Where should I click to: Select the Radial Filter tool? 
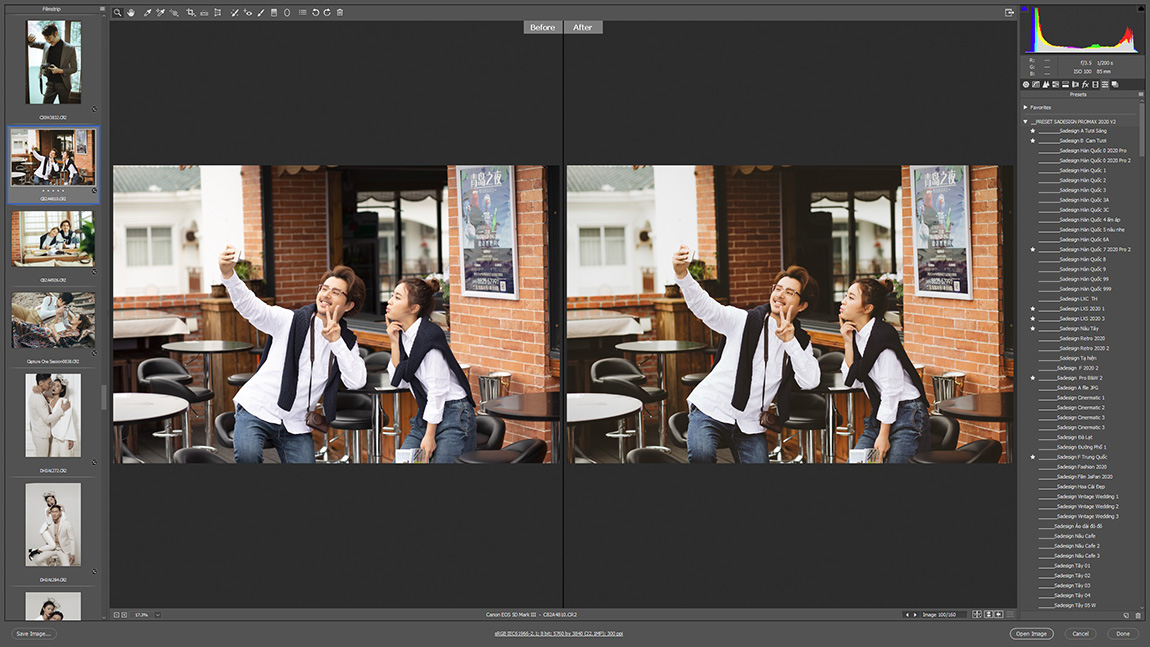287,12
